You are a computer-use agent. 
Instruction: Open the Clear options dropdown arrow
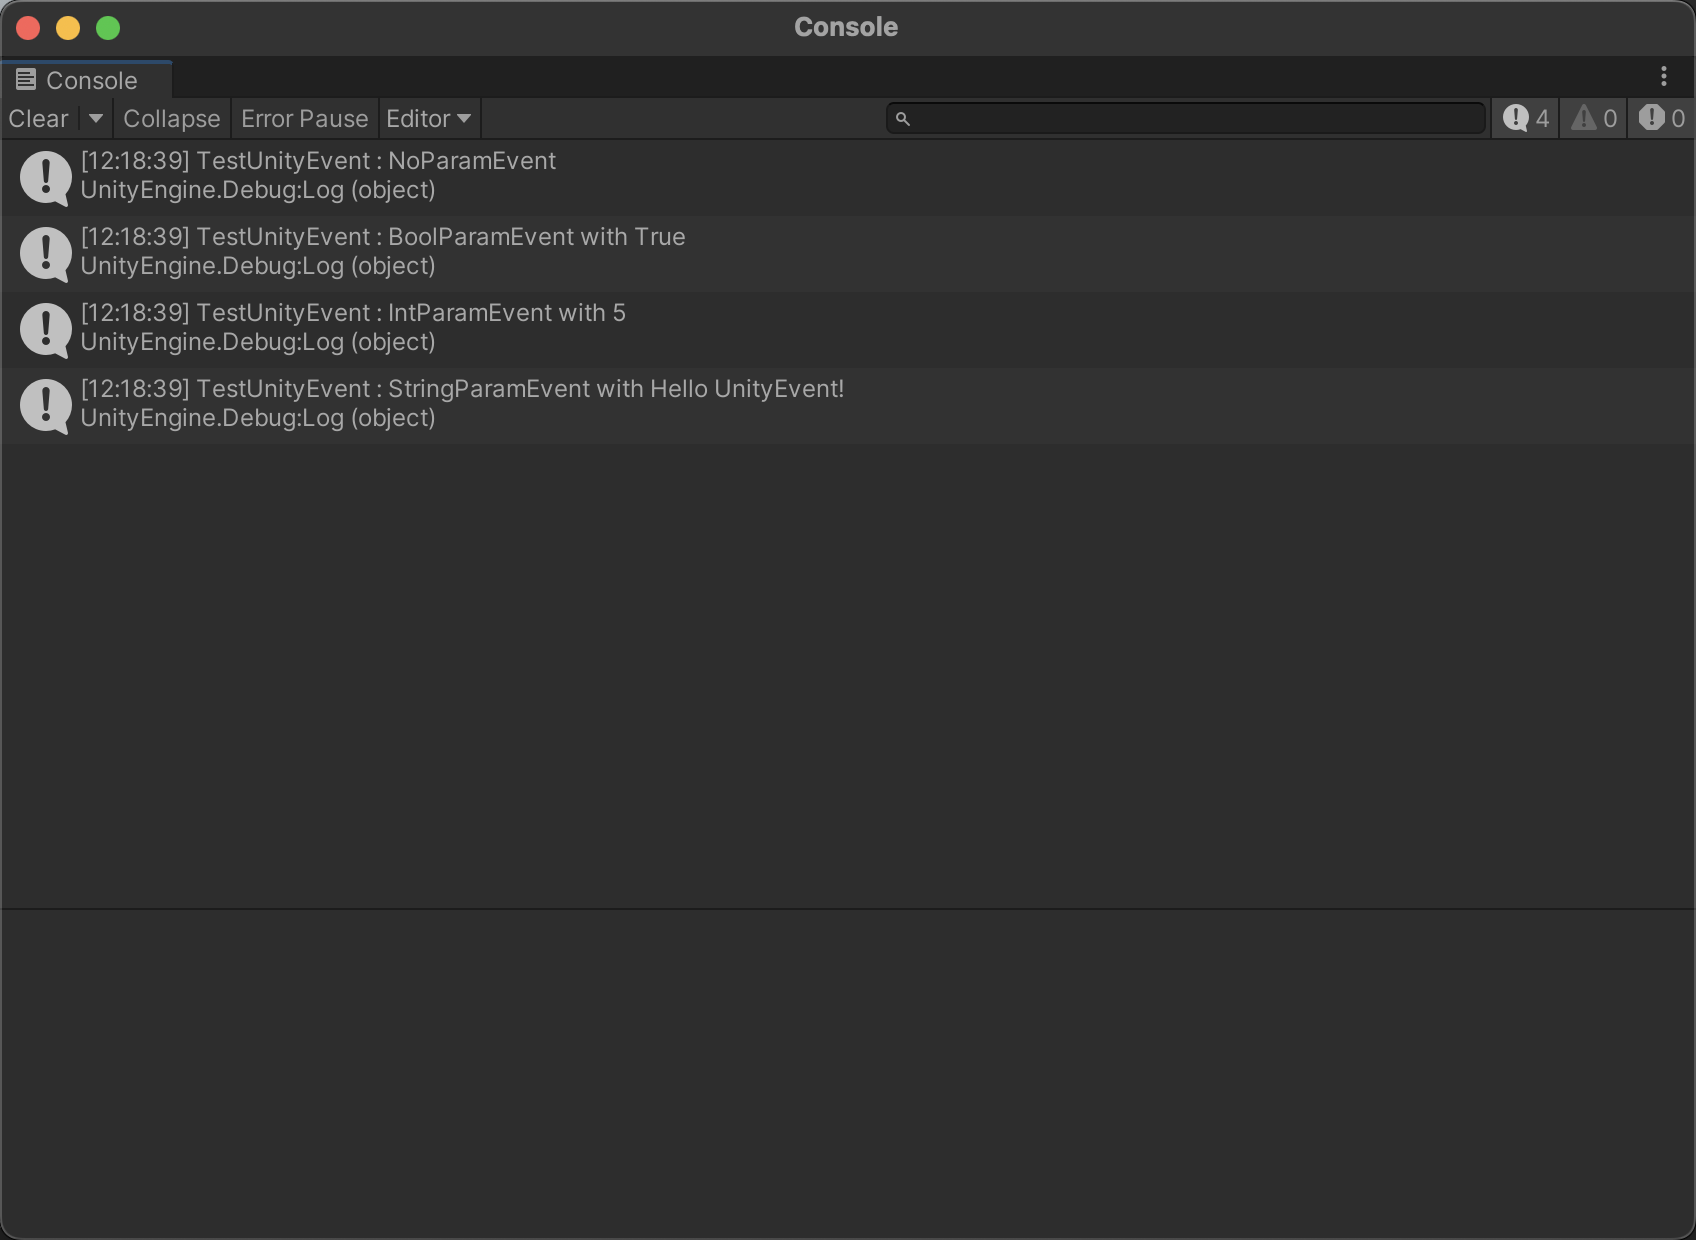(x=96, y=119)
